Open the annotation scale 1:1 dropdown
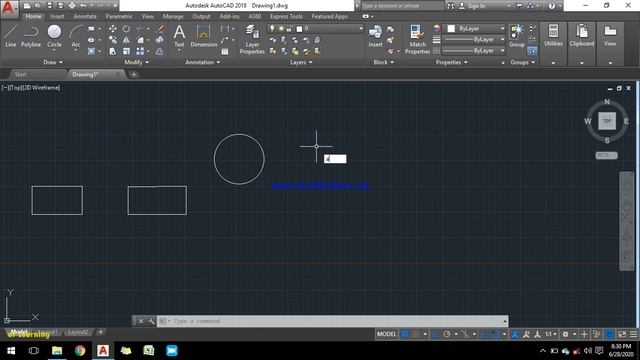The width and height of the screenshot is (640, 360). click(551, 334)
